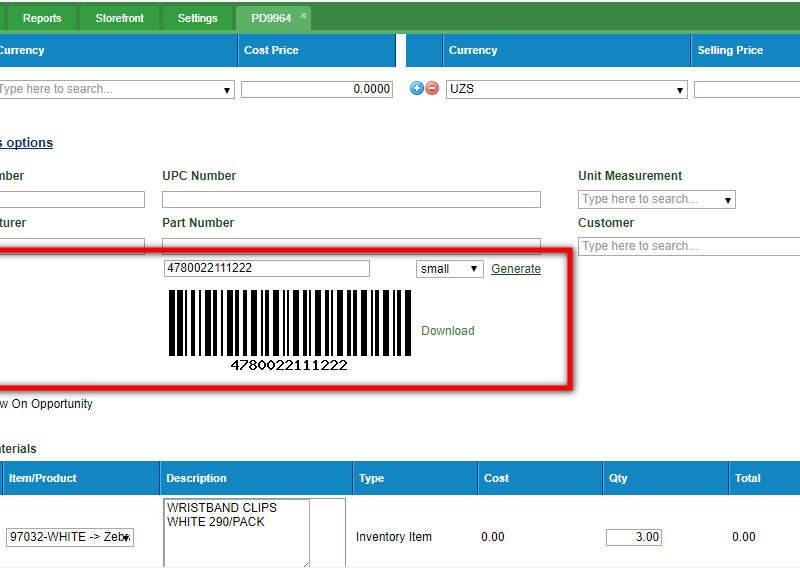Click the Download barcode link
The width and height of the screenshot is (800, 568).
tap(448, 331)
